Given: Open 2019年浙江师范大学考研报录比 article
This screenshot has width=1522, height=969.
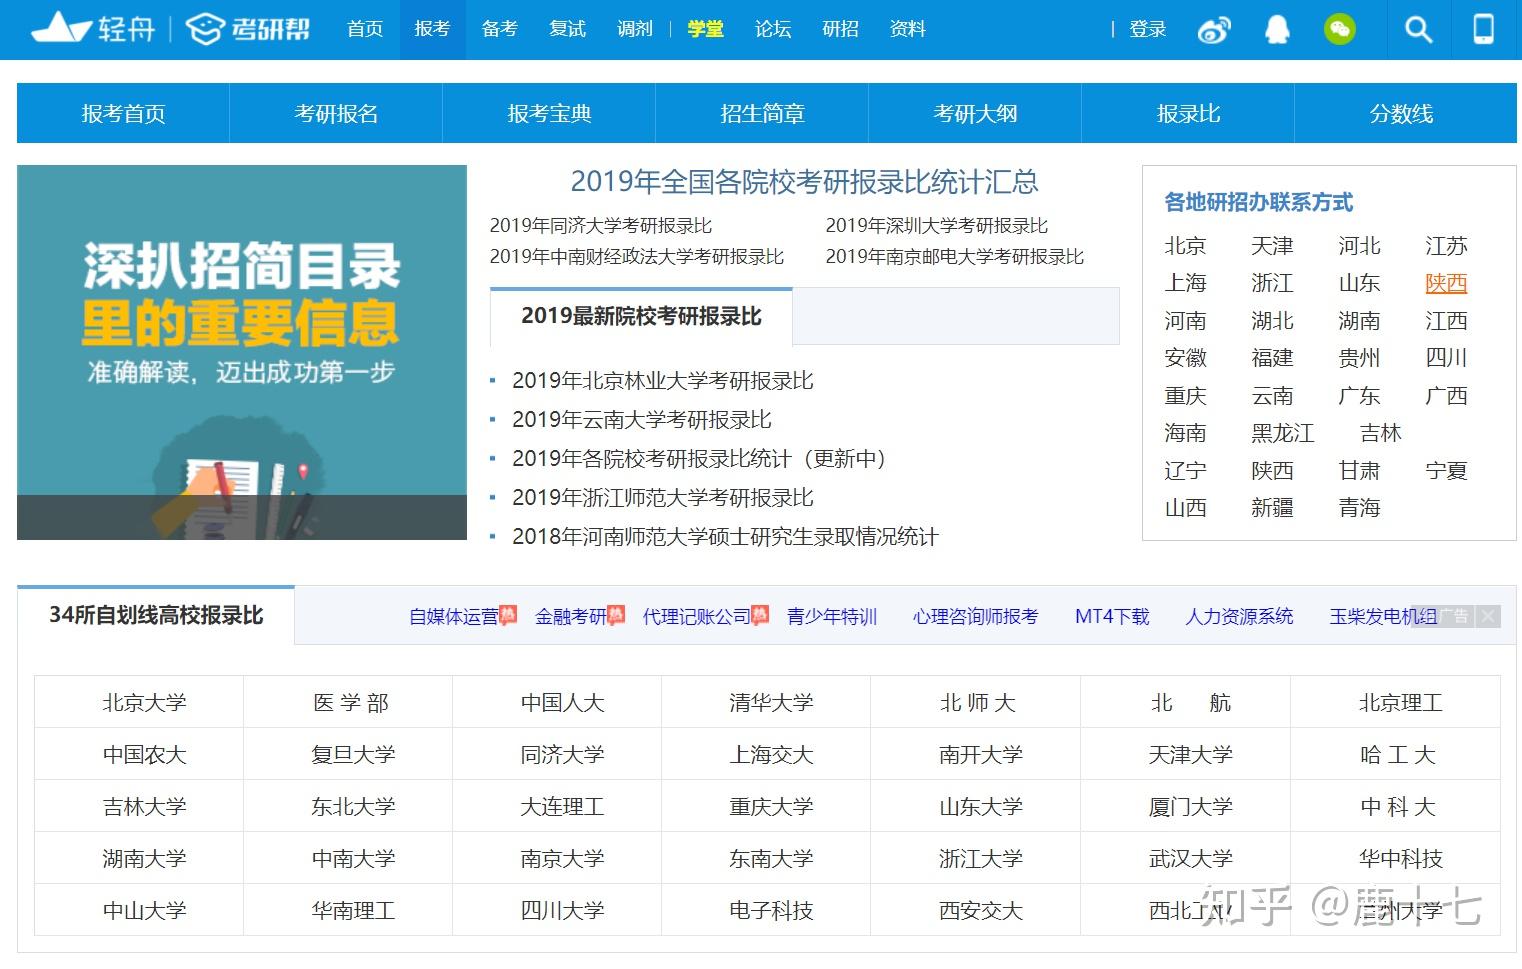Looking at the screenshot, I should coord(663,498).
